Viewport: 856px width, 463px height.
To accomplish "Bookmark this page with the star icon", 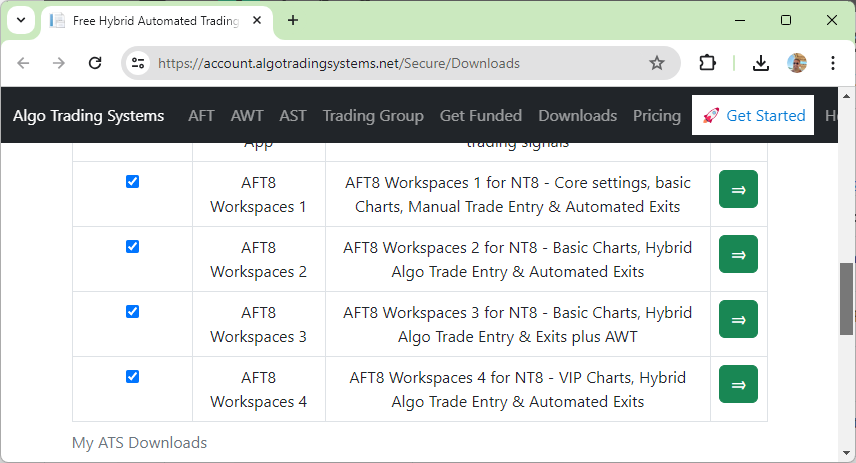I will pos(657,63).
